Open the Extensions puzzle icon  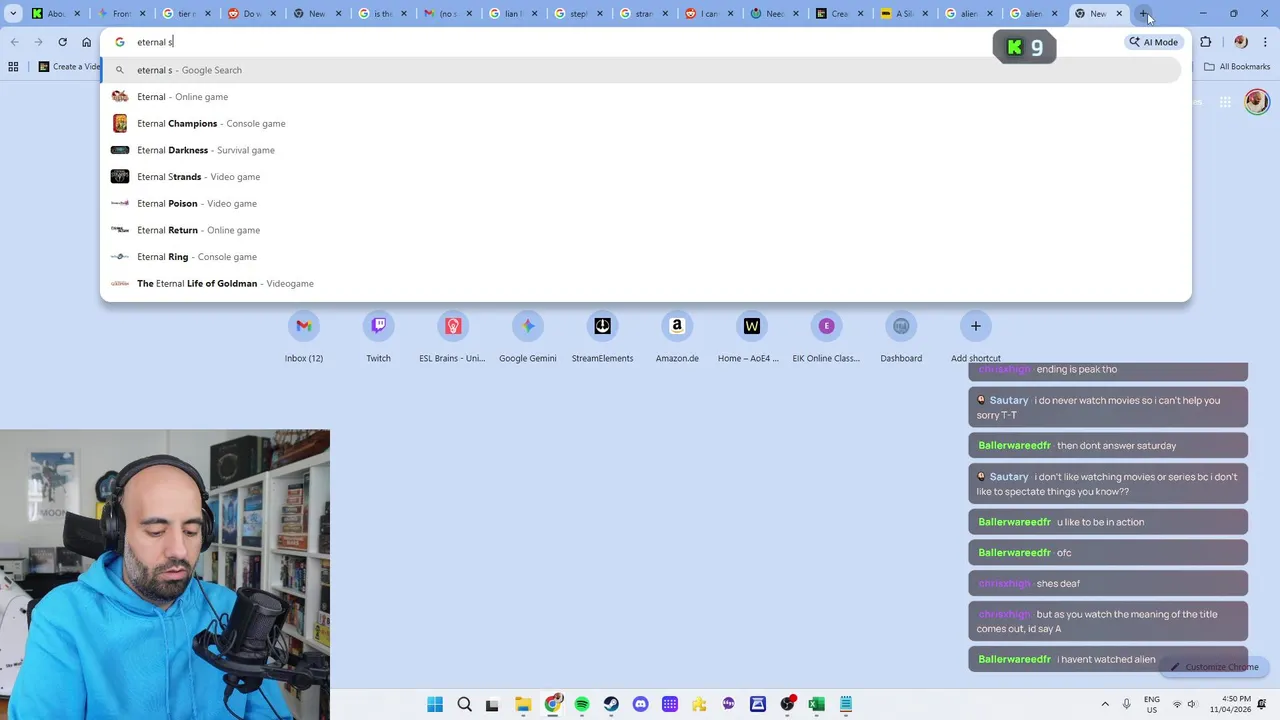pyautogui.click(x=1205, y=42)
